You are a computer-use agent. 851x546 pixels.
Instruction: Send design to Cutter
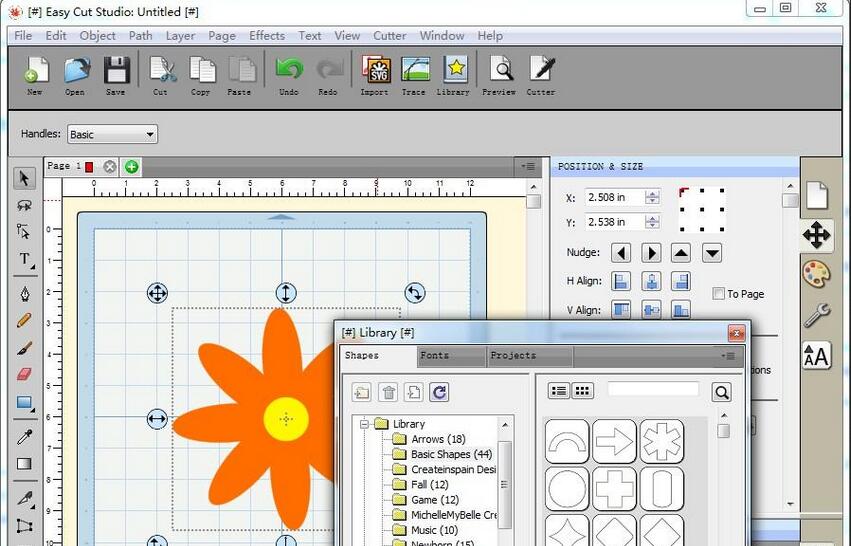click(541, 75)
